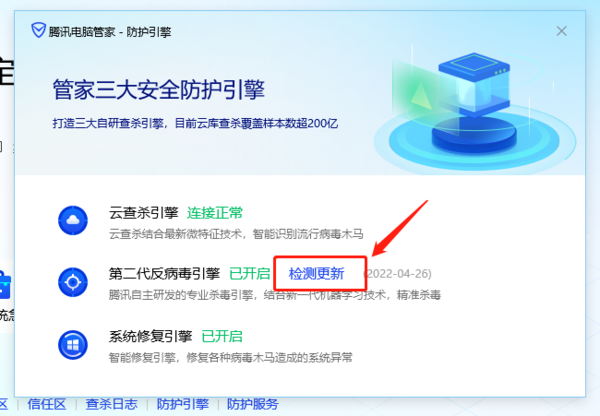Image resolution: width=600 pixels, height=416 pixels.
Task: Close the 防护引擎 dialog
Action: [561, 31]
